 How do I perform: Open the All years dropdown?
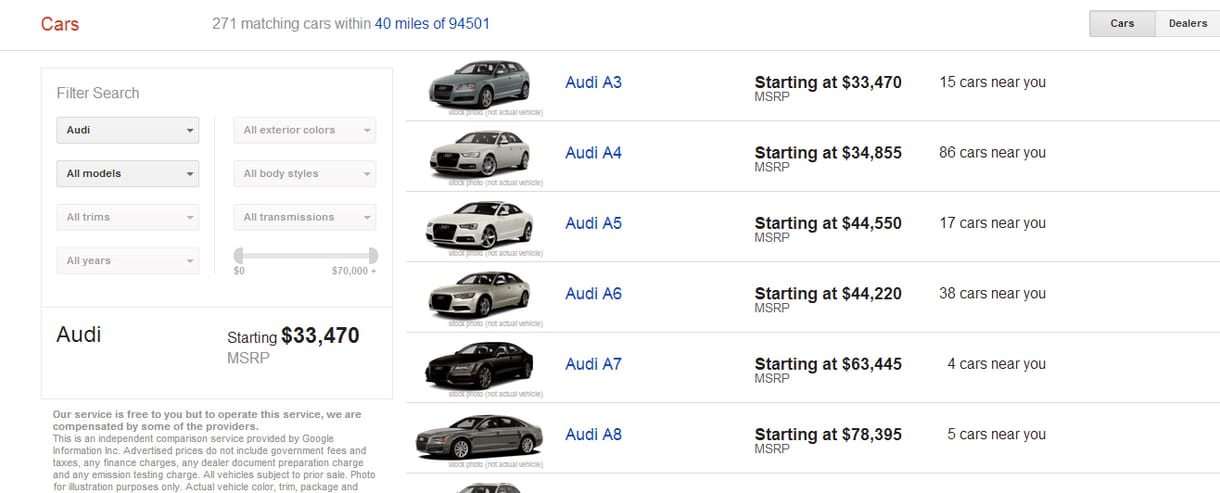pyautogui.click(x=128, y=261)
